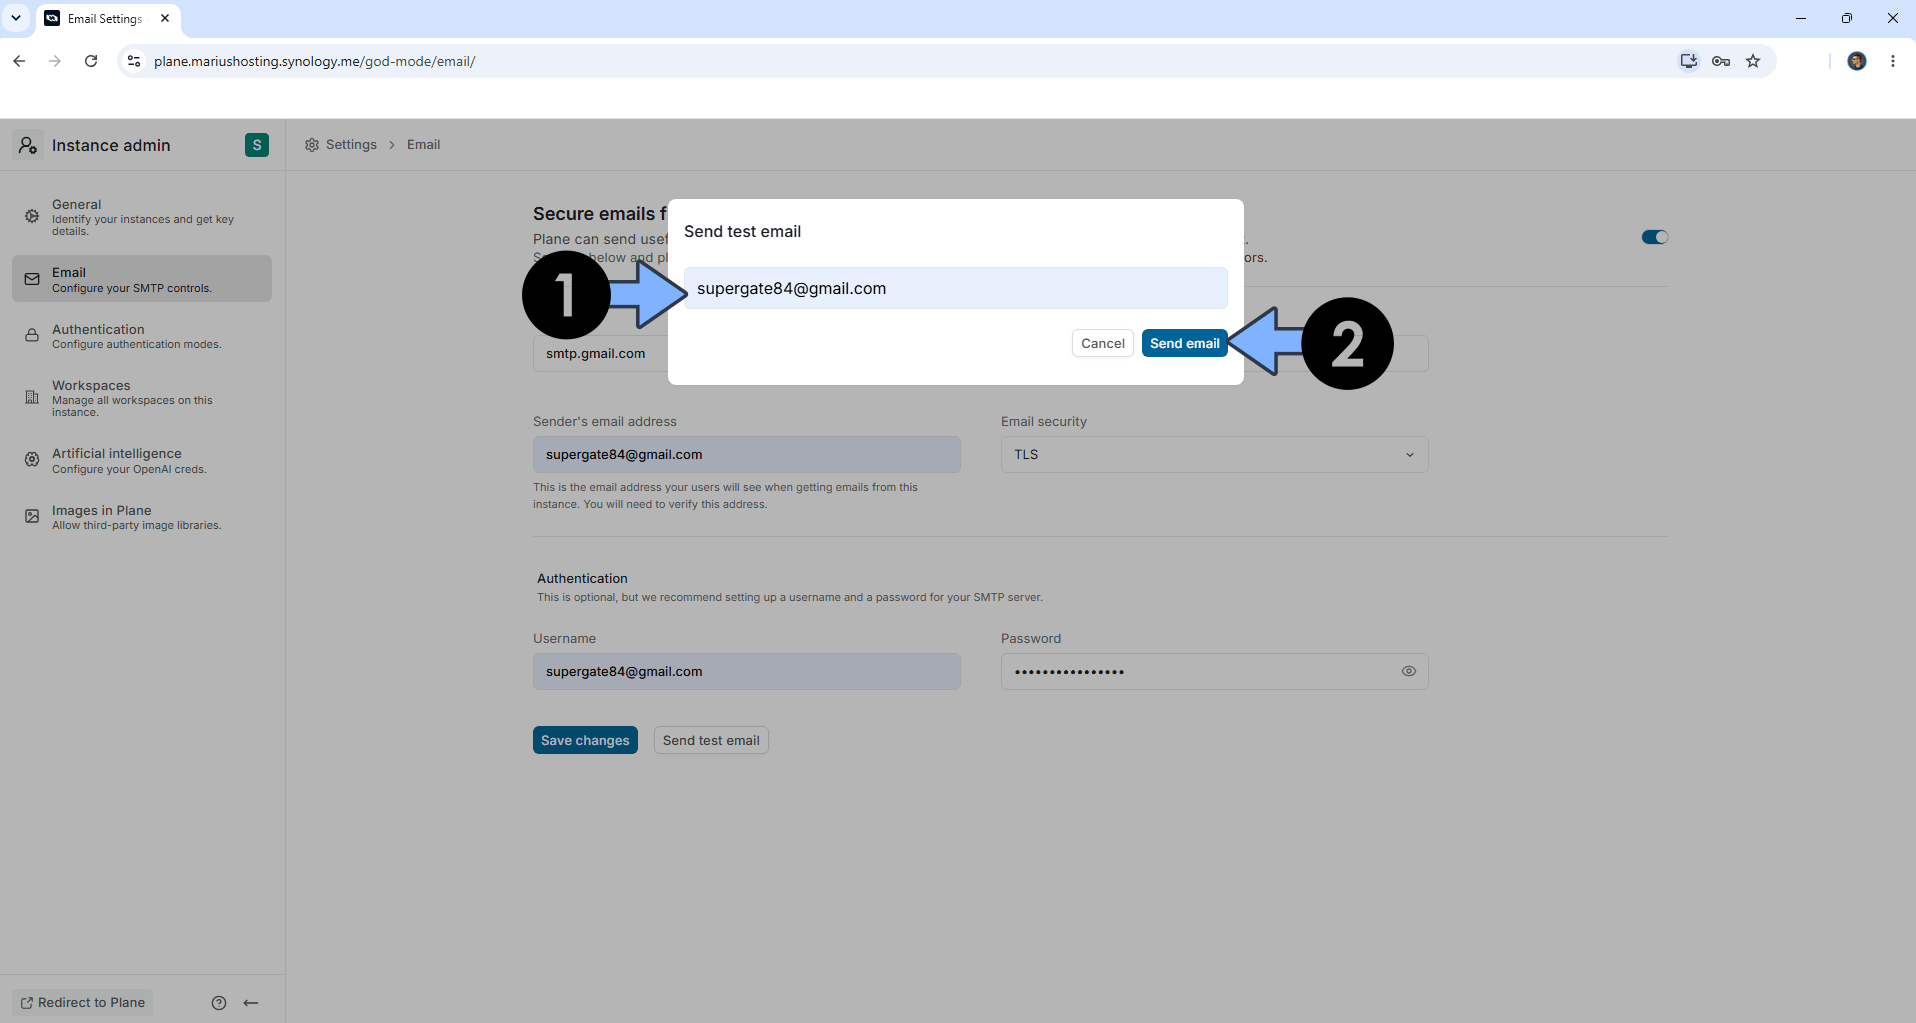Open Chrome three-dot menu

(1893, 61)
